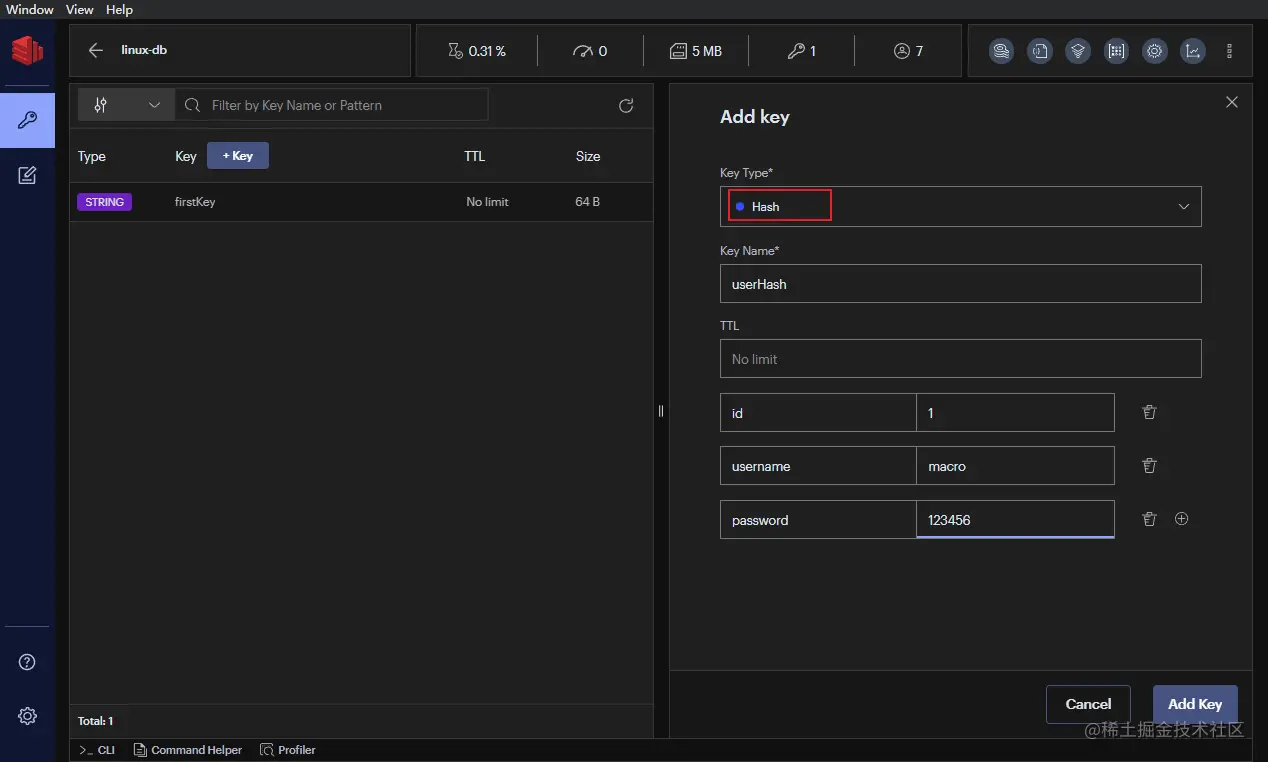Delete the id field row
The width and height of the screenshot is (1268, 762).
(1149, 412)
